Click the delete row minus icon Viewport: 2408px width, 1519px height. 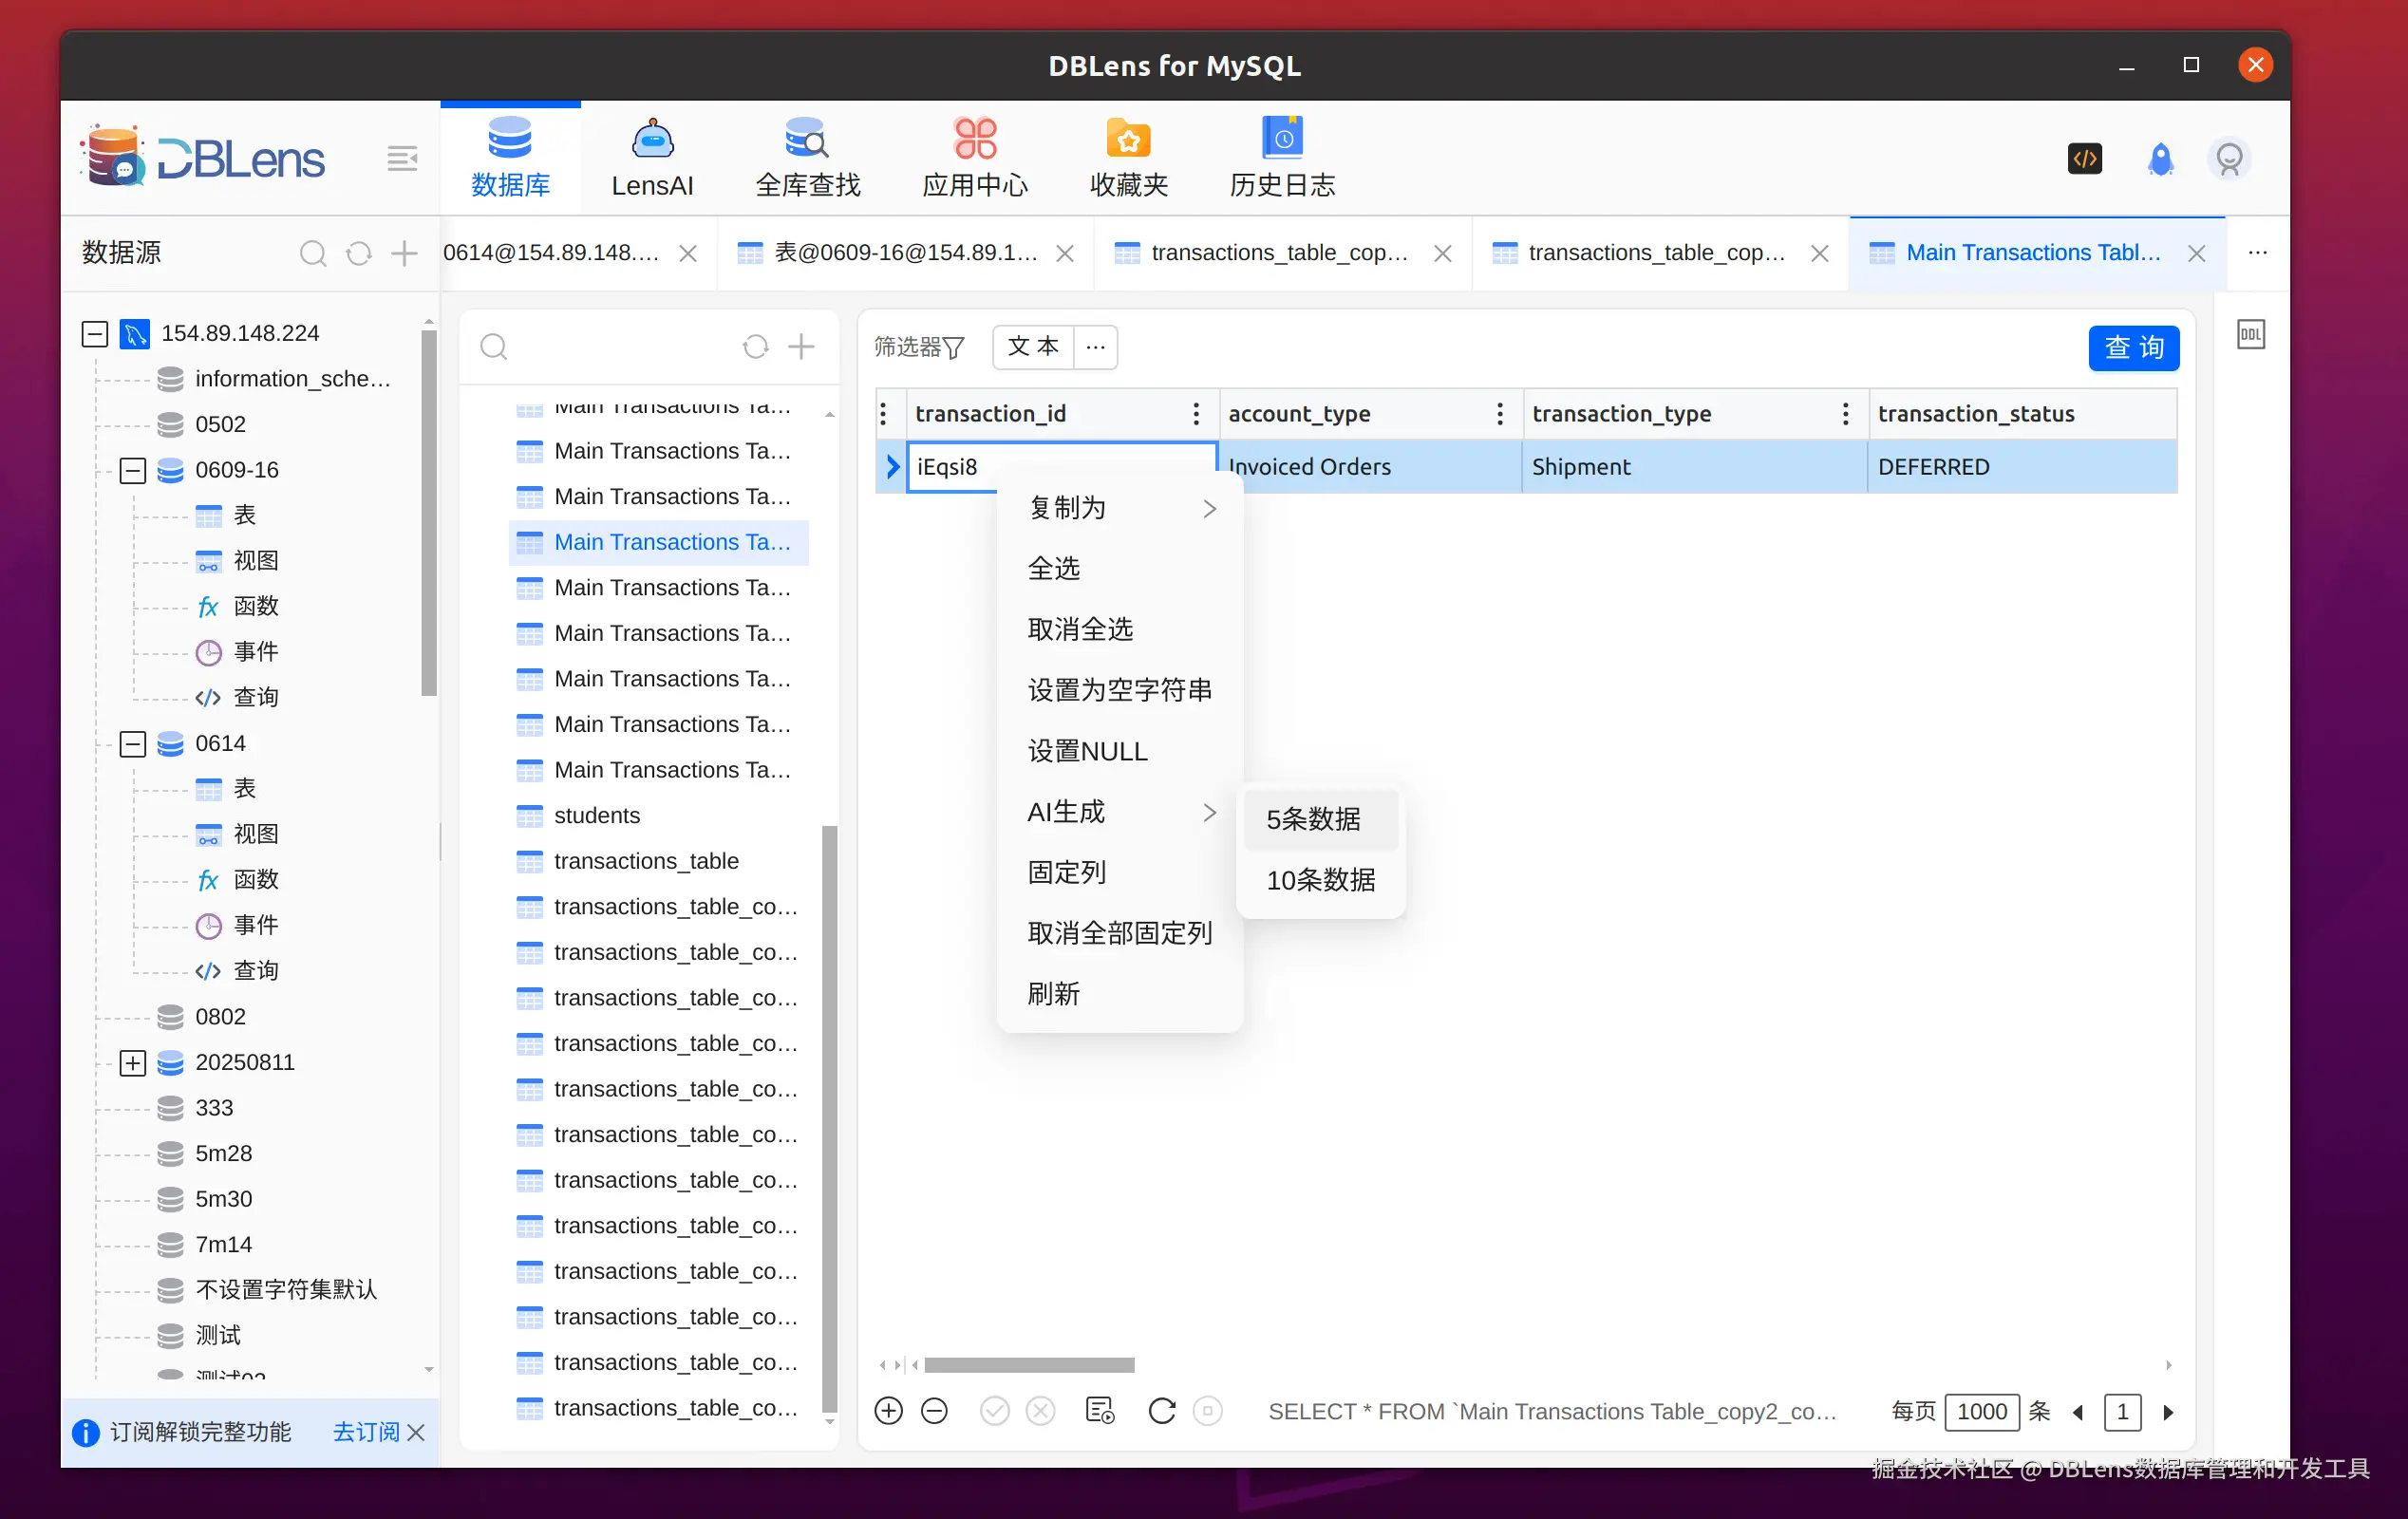coord(934,1411)
